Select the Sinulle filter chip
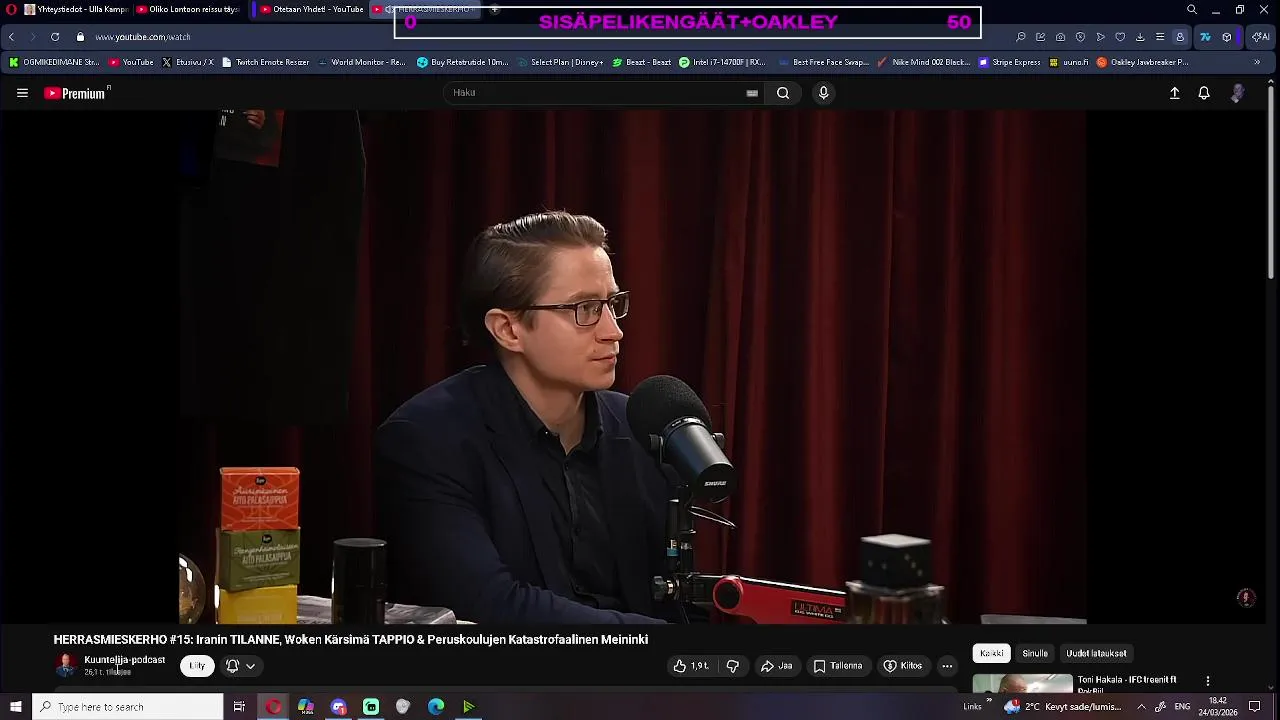Image resolution: width=1280 pixels, height=720 pixels. tap(1035, 653)
